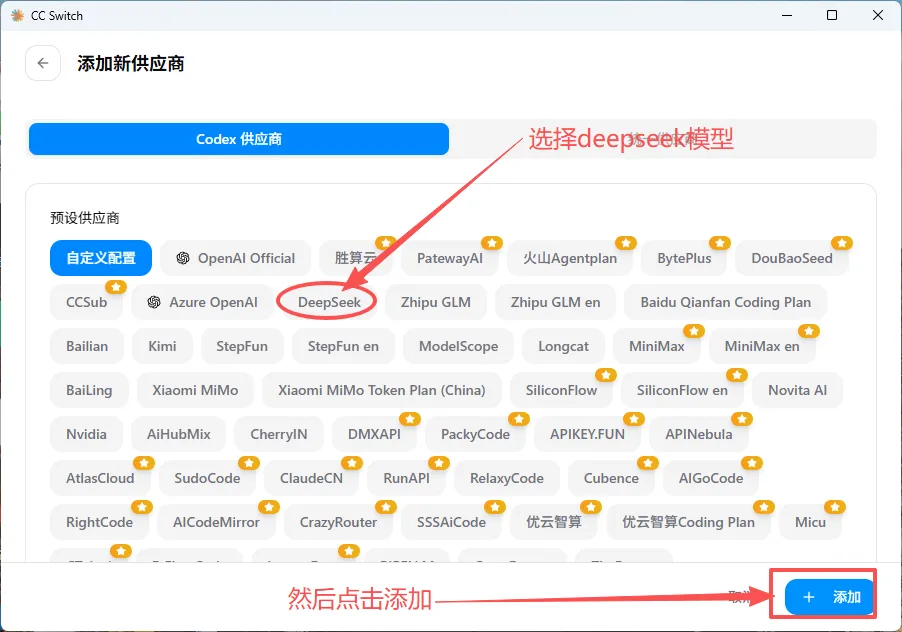Pick Xiaomi MiMo Token Plan (China)

(x=381, y=390)
